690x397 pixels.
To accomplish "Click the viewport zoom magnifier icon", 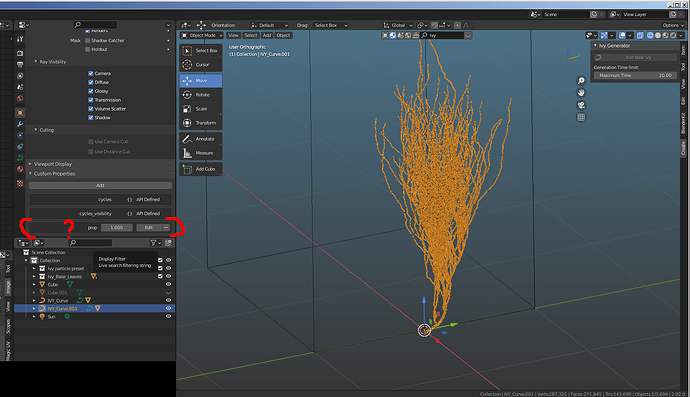I will [581, 81].
